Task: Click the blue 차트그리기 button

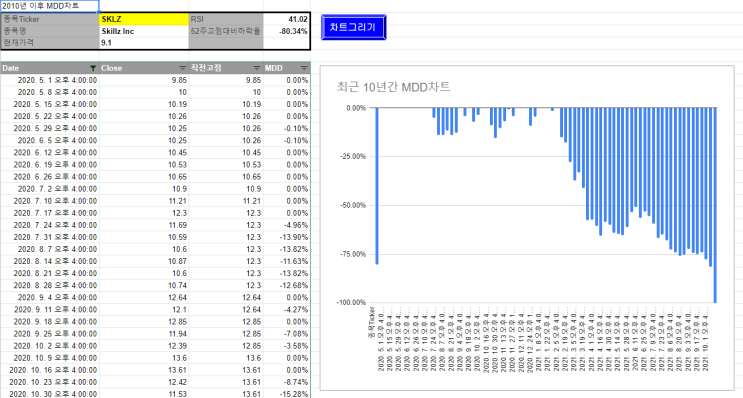Action: pos(353,27)
